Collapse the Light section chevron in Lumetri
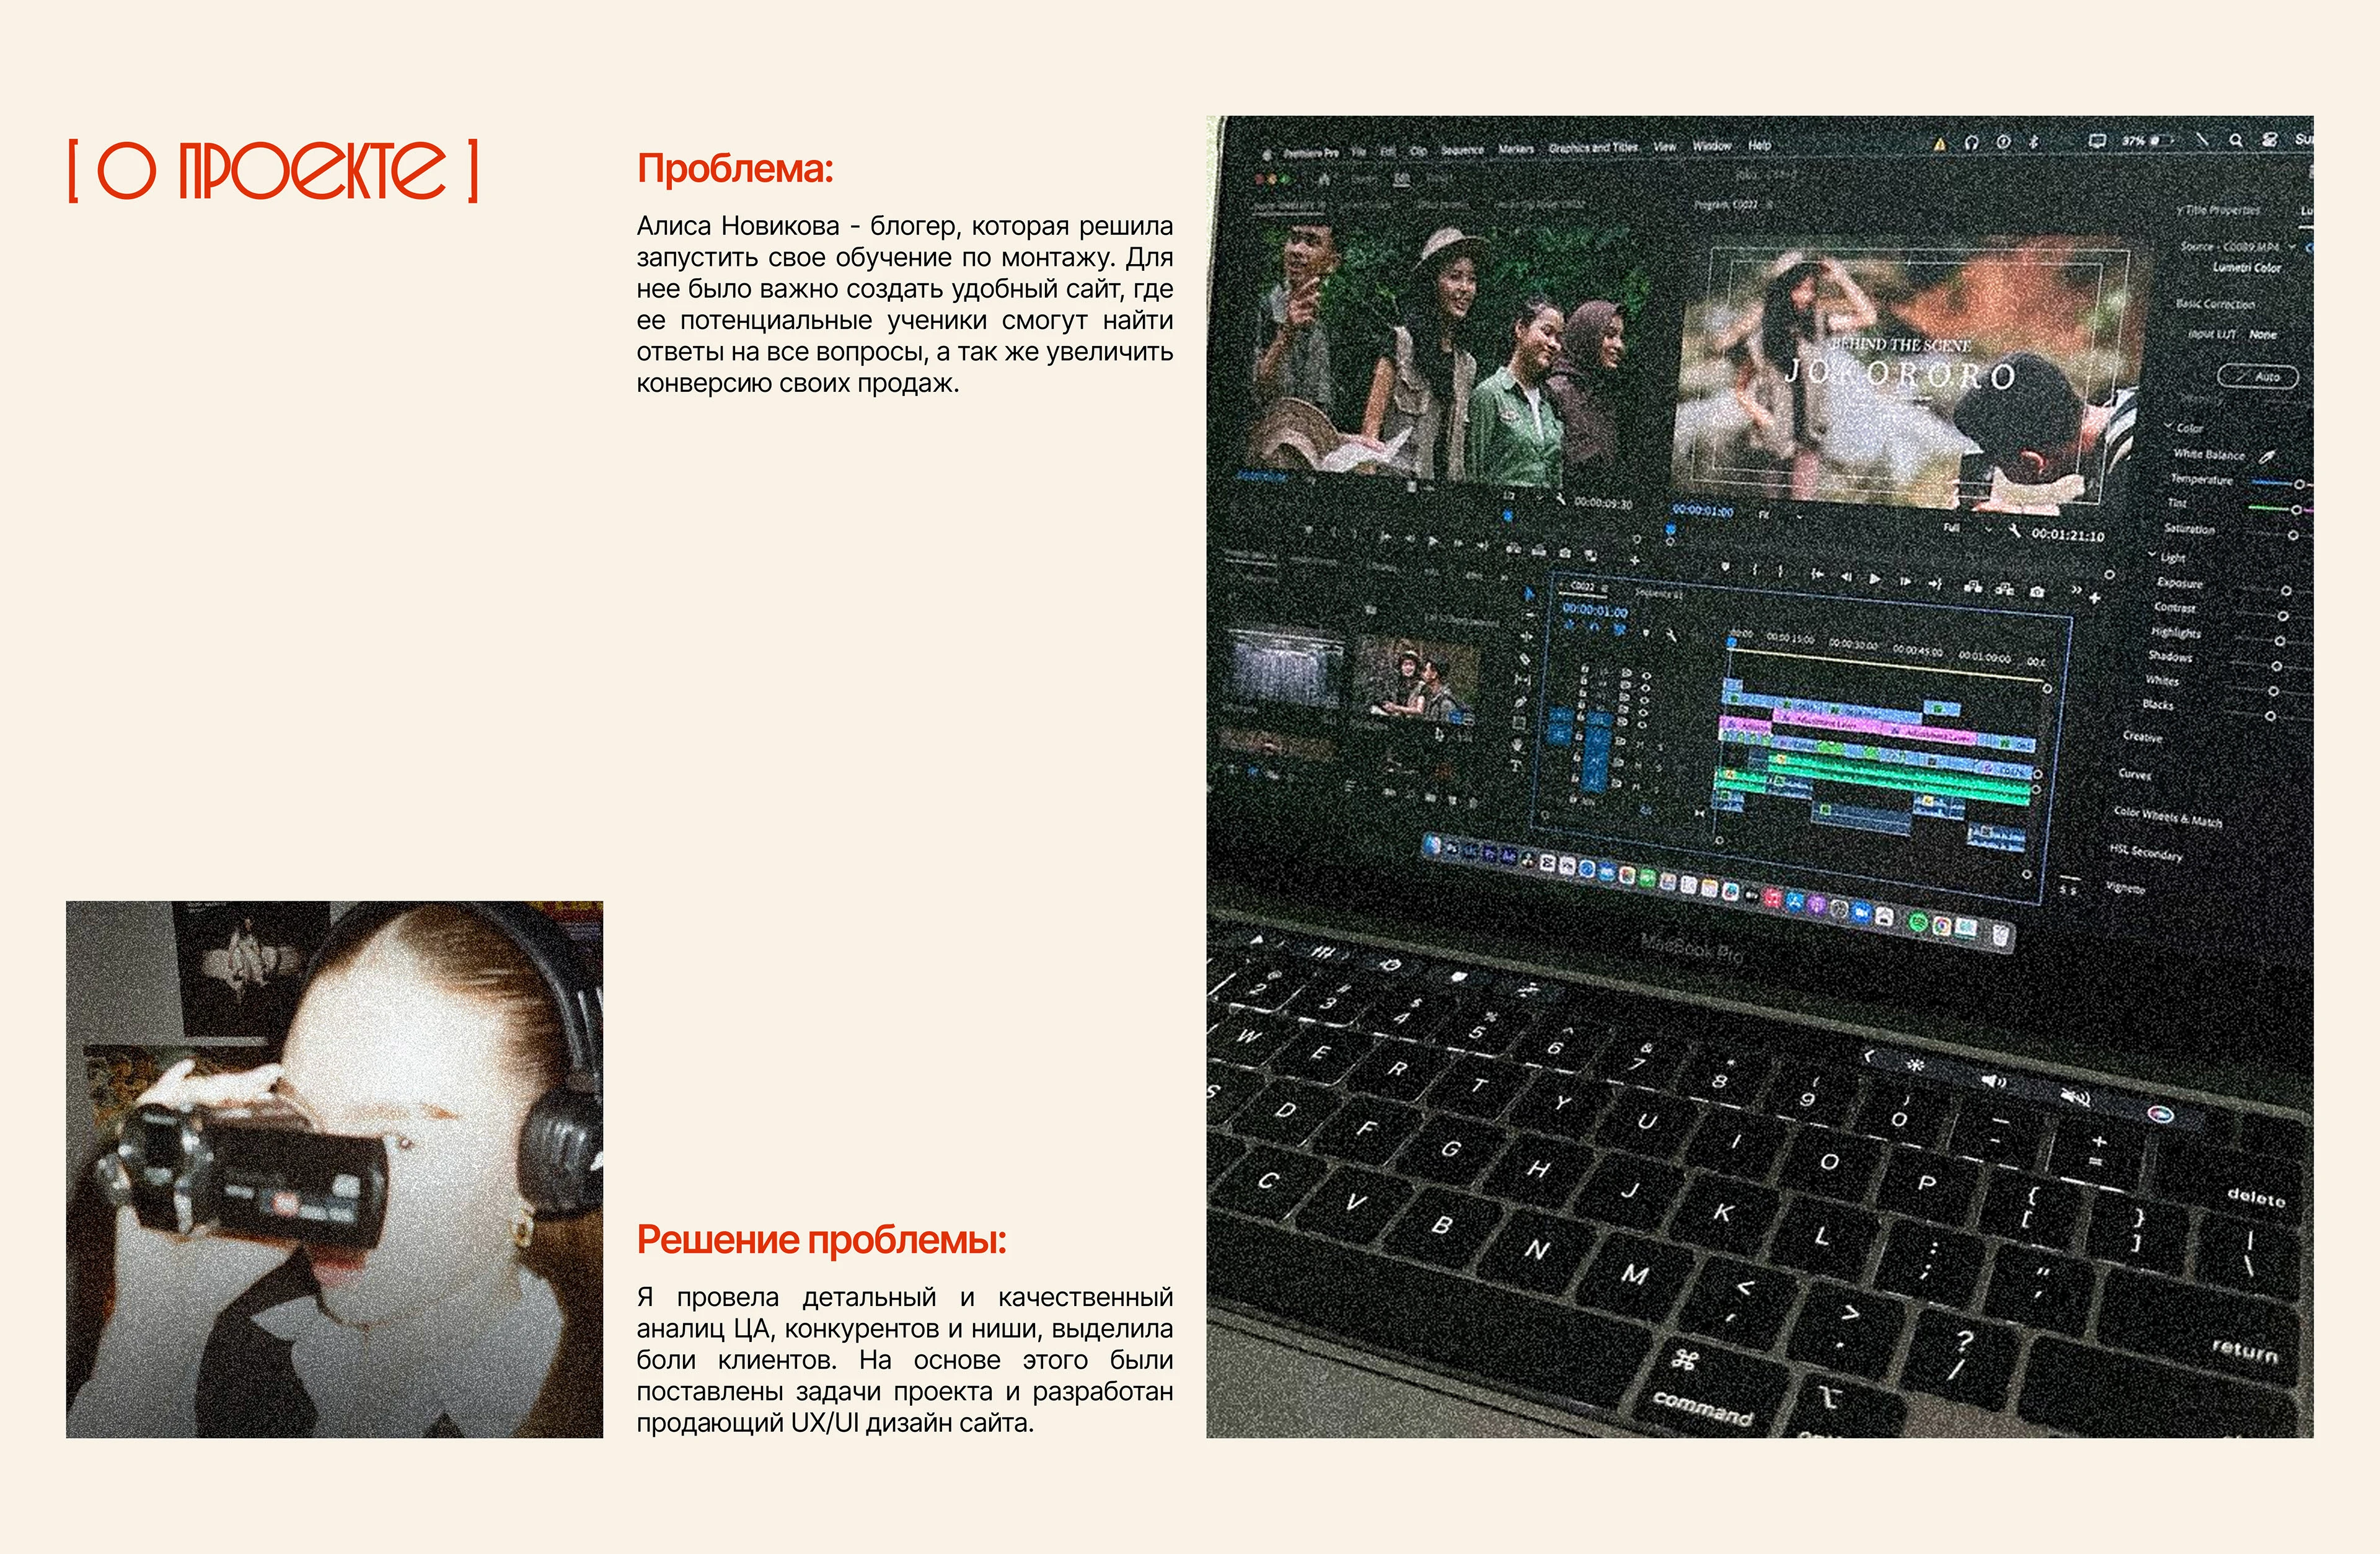This screenshot has width=2380, height=1554. 2152,555
